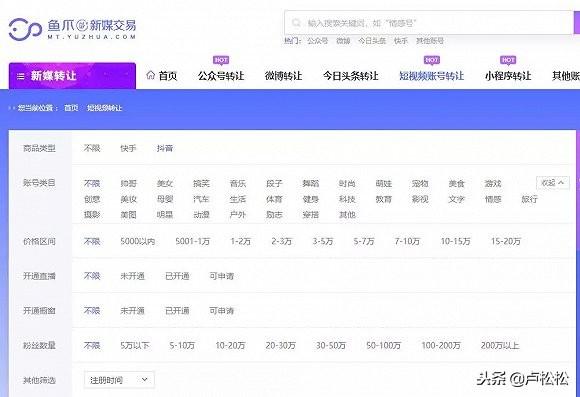This screenshot has height=397, width=580.
Task: Focus the keyword search input field
Action: click(x=428, y=23)
